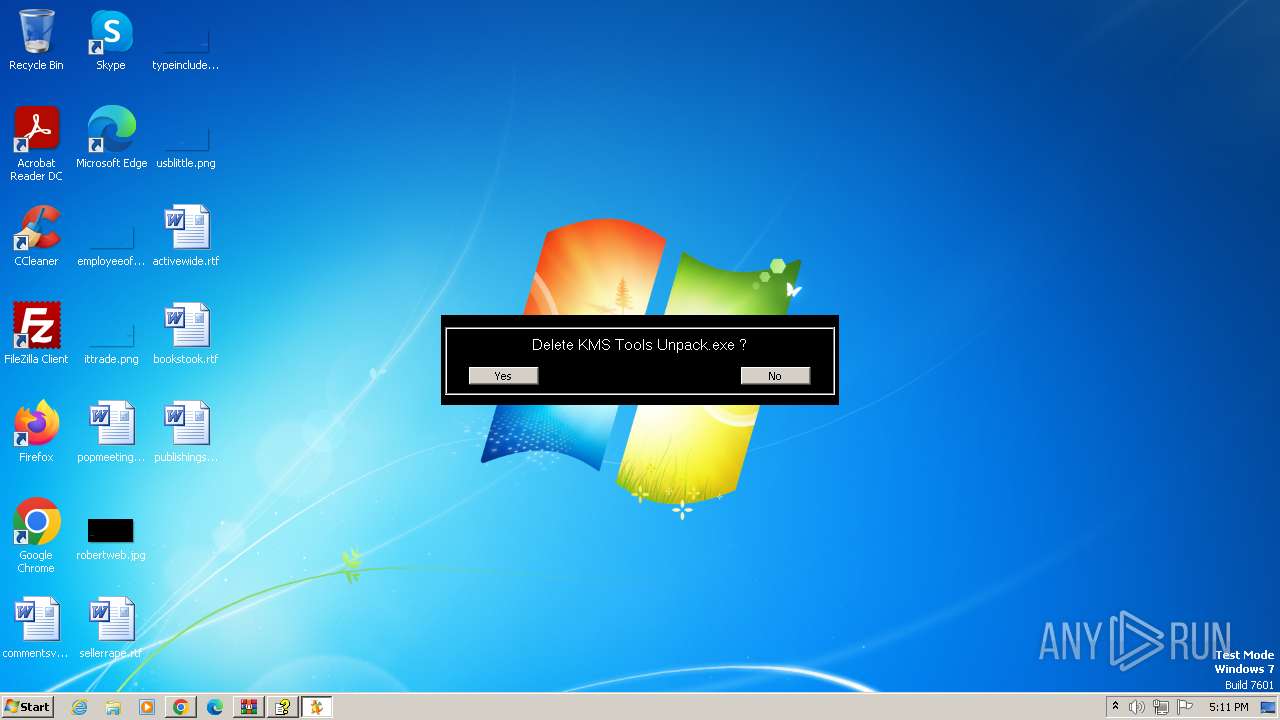
Task: Switch to WinRAR taskbar button
Action: (249, 707)
